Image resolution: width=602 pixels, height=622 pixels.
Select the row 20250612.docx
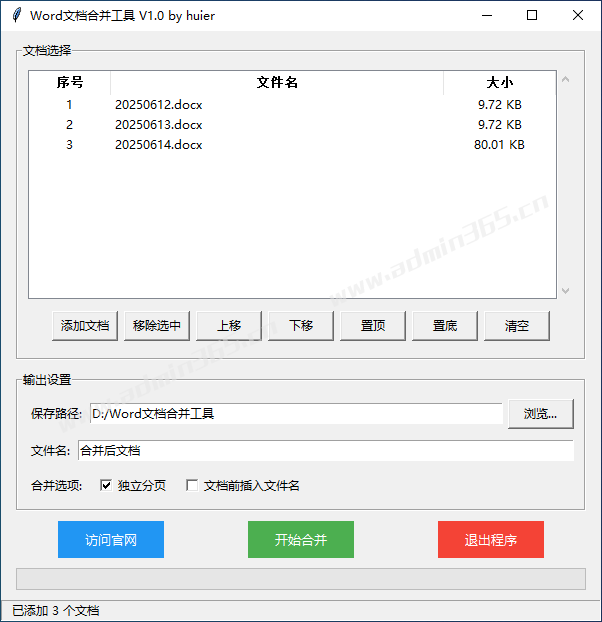click(x=293, y=105)
